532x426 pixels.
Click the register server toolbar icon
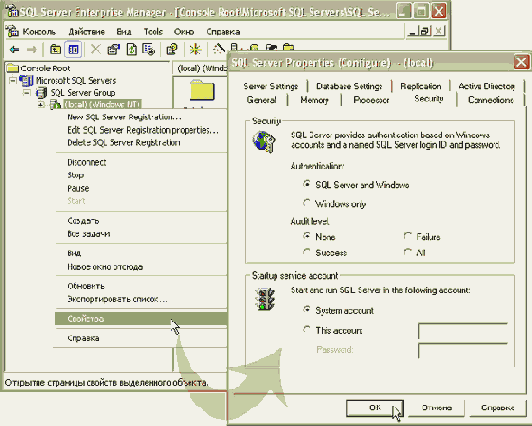click(x=235, y=47)
